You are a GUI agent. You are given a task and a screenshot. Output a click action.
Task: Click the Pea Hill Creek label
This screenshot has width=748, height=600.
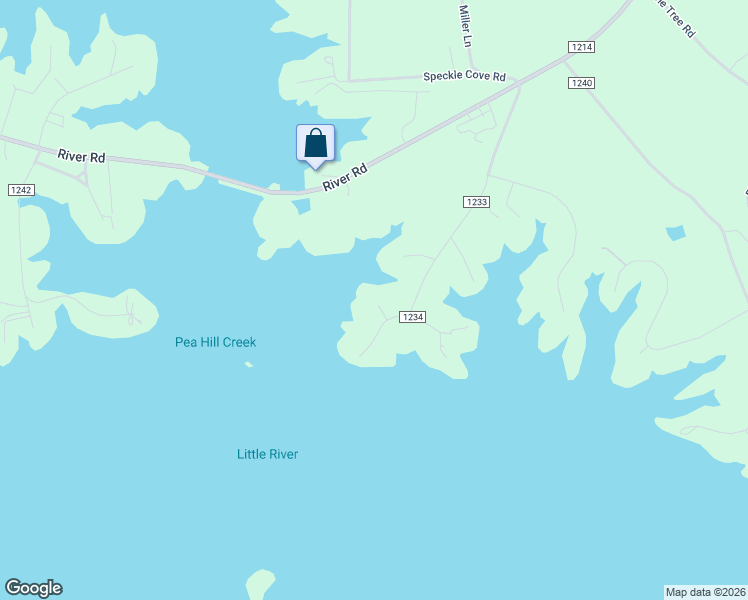[x=216, y=342]
